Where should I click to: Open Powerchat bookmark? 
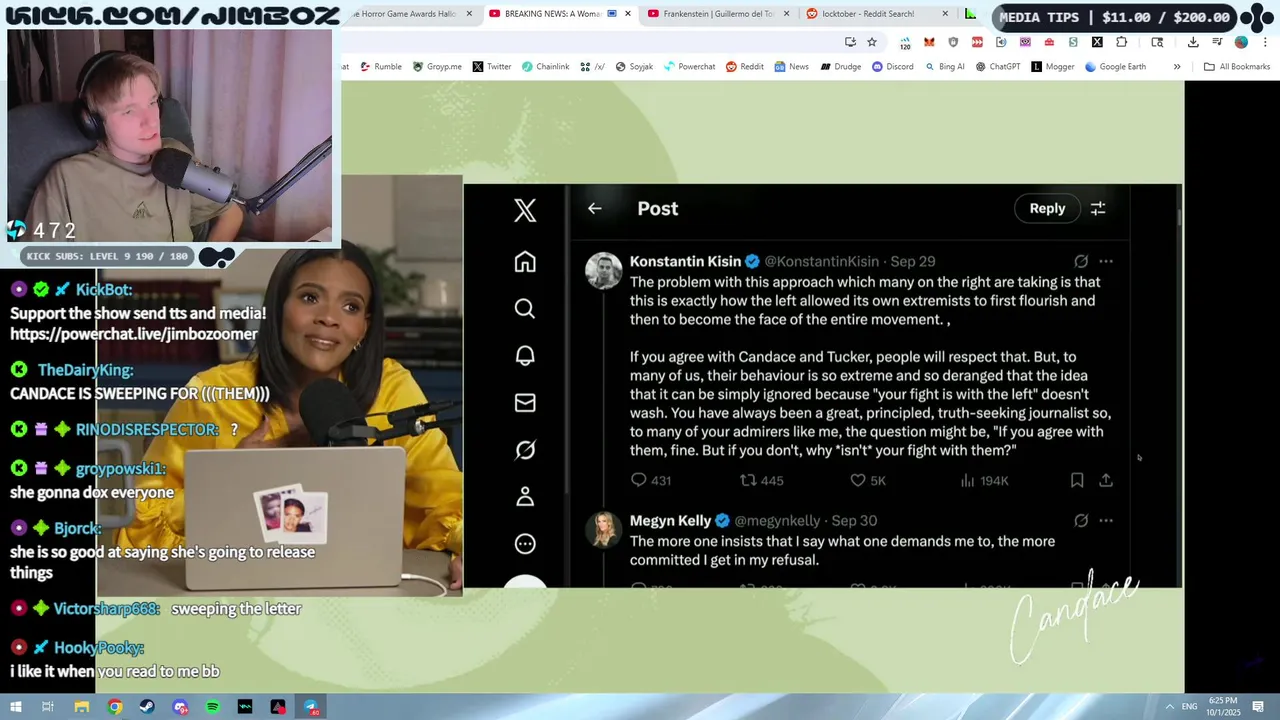pos(690,67)
